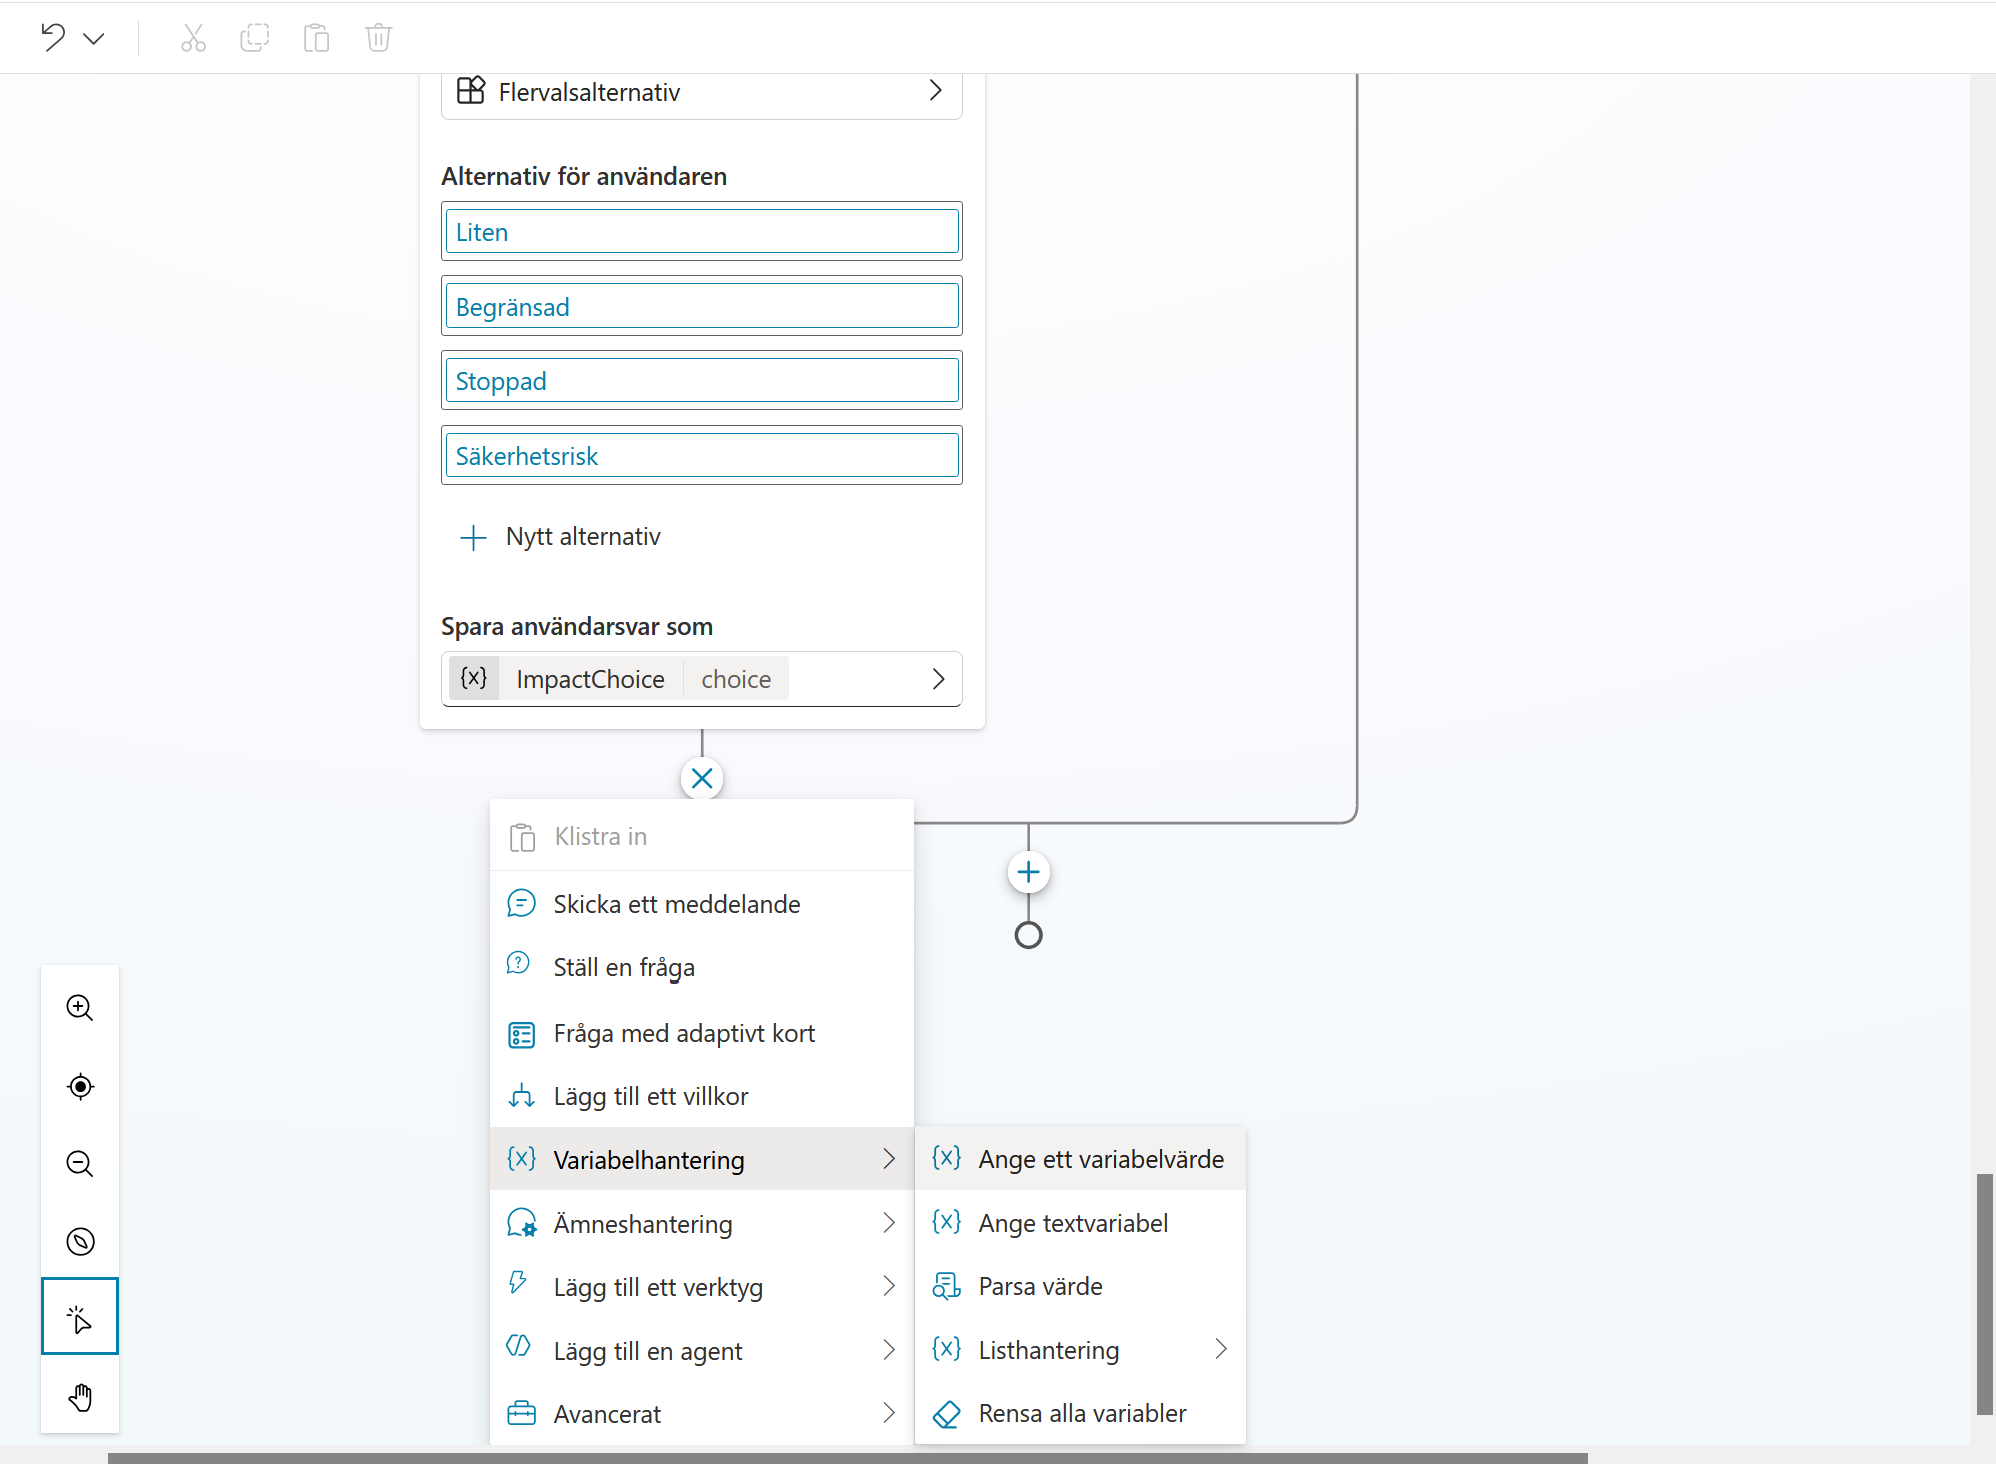
Task: Open the undo history dropdown chevron
Action: pyautogui.click(x=94, y=39)
